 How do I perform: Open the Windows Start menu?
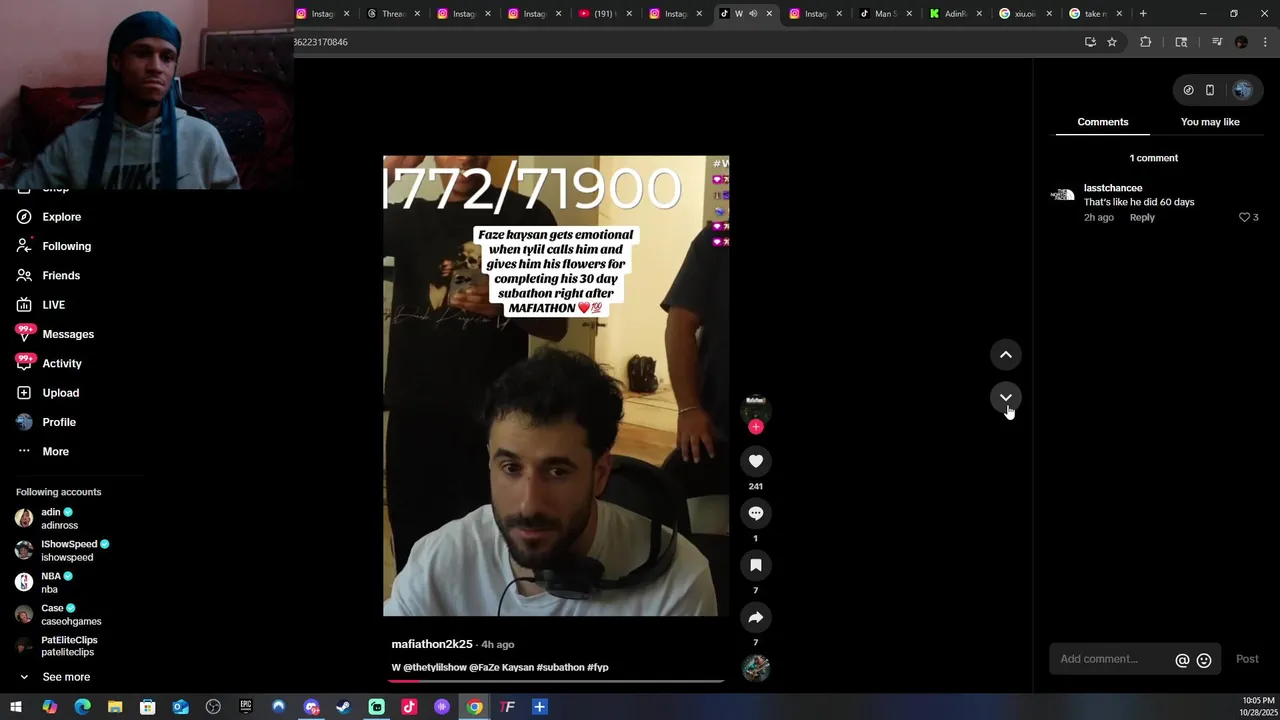16,707
